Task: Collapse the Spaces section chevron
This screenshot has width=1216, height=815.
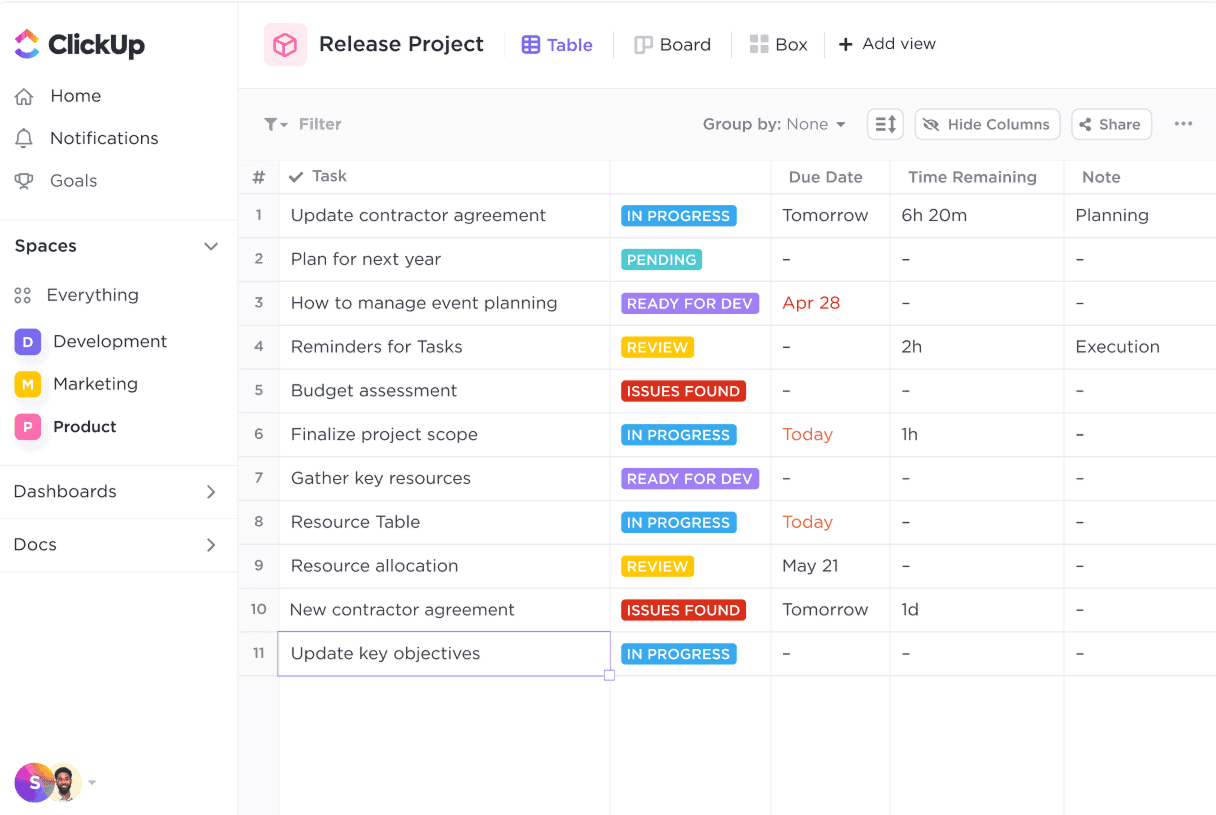Action: tap(211, 246)
